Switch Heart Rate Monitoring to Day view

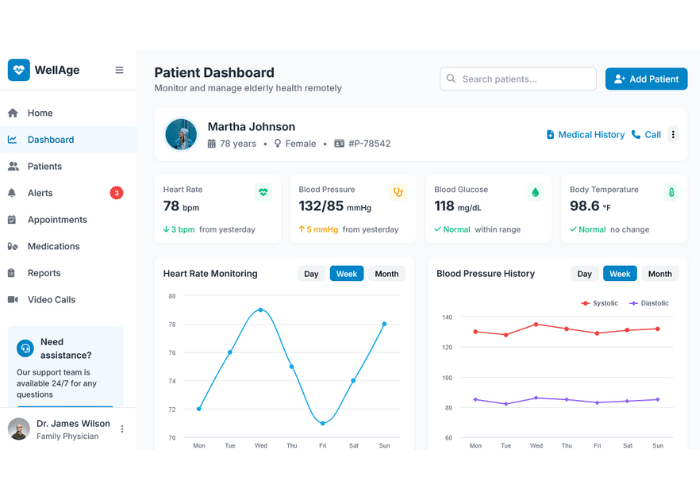(311, 274)
